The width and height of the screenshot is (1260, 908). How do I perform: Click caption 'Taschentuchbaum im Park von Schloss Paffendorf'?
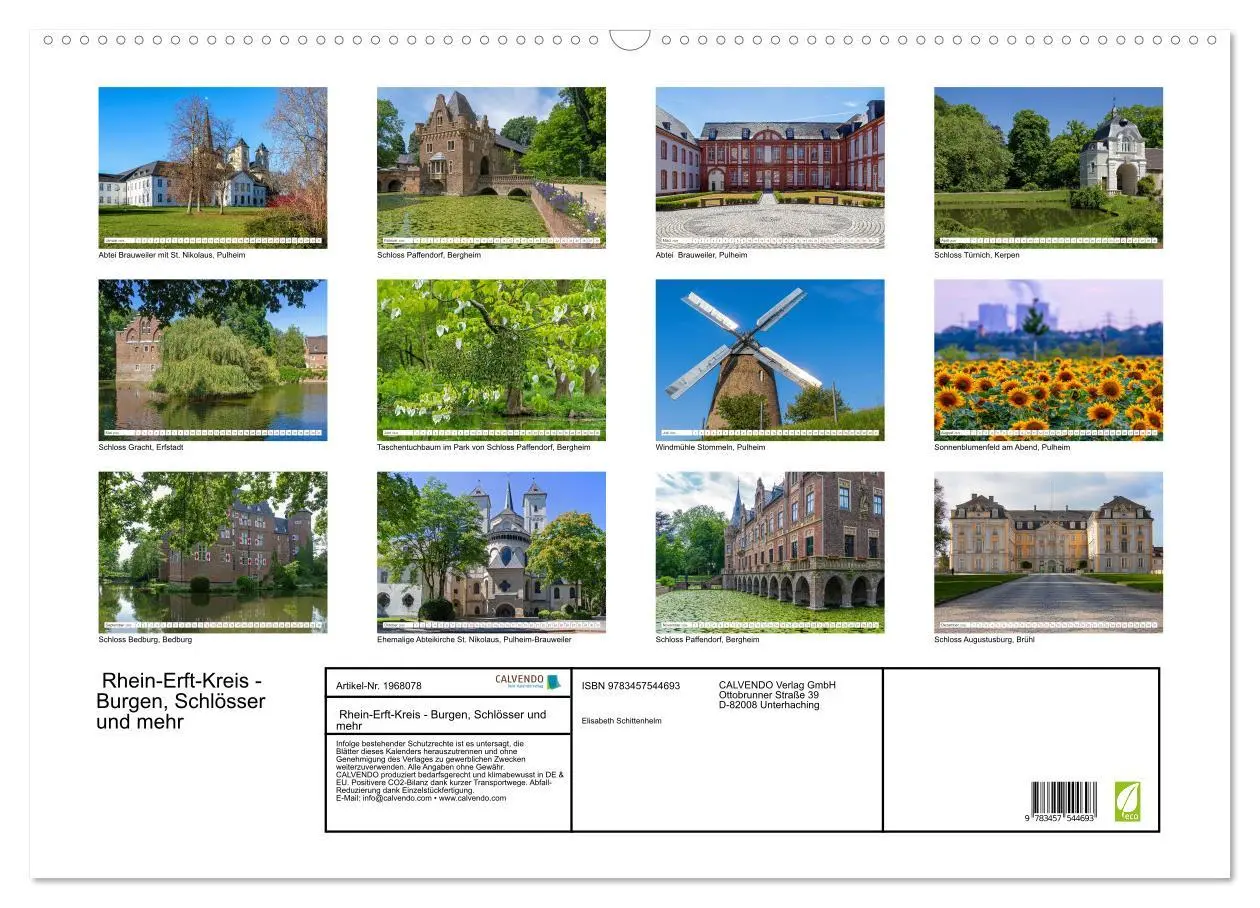pos(470,447)
